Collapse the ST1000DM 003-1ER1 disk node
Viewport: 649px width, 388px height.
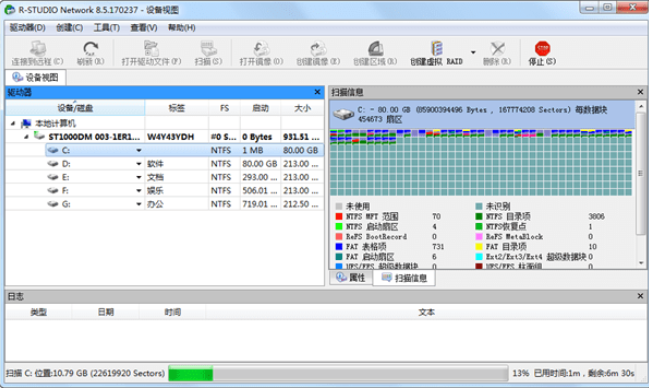point(26,136)
